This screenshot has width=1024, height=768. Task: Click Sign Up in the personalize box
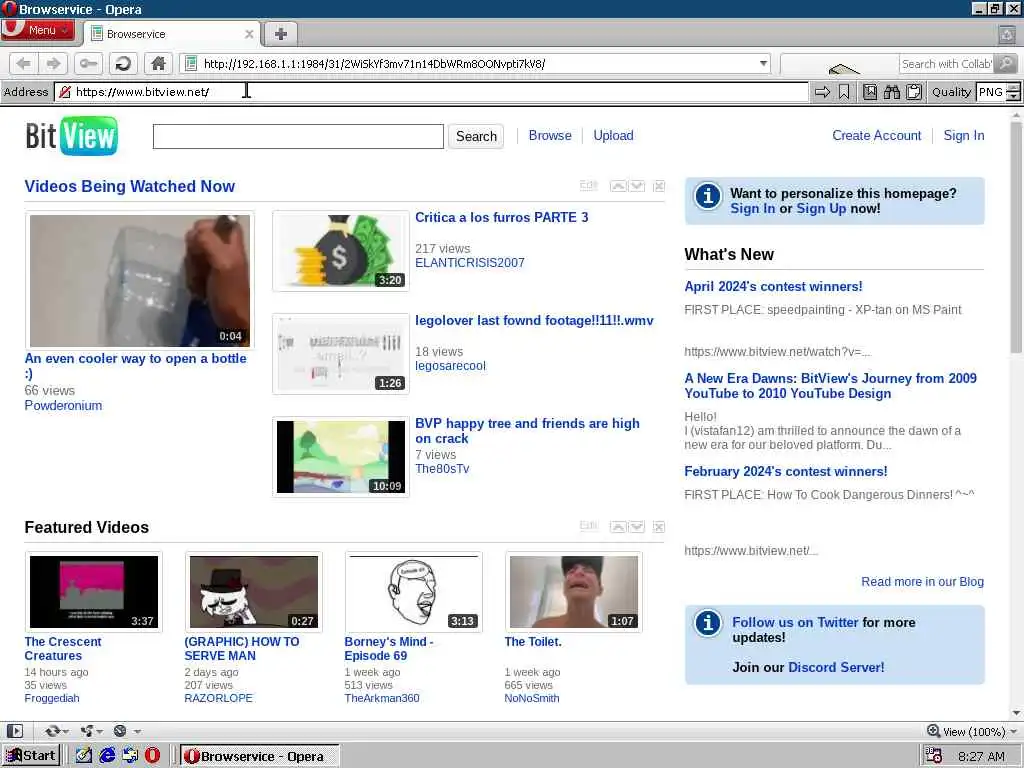(821, 208)
